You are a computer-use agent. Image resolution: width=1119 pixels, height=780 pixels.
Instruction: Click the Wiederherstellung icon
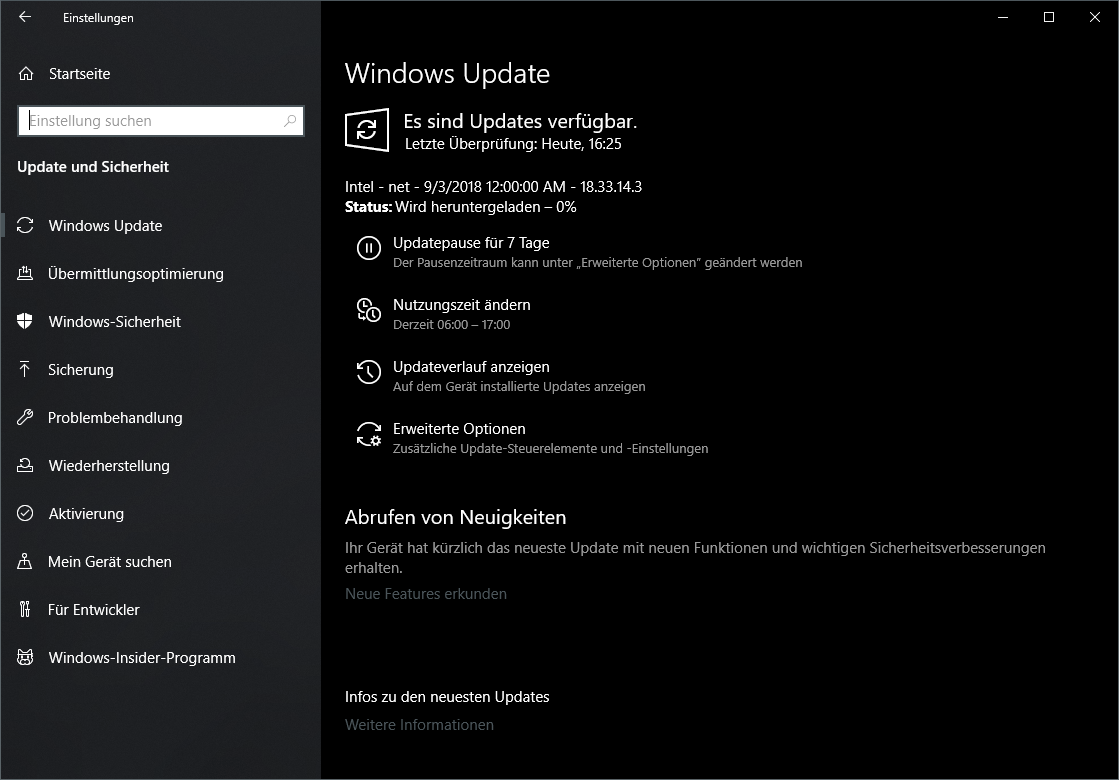(x=25, y=465)
